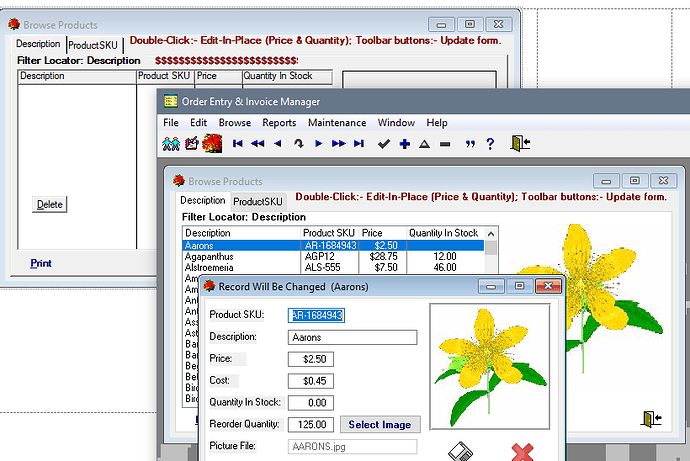690x461 pixels.
Task: Click Quantity In Stock header in background window
Action: tap(287, 76)
